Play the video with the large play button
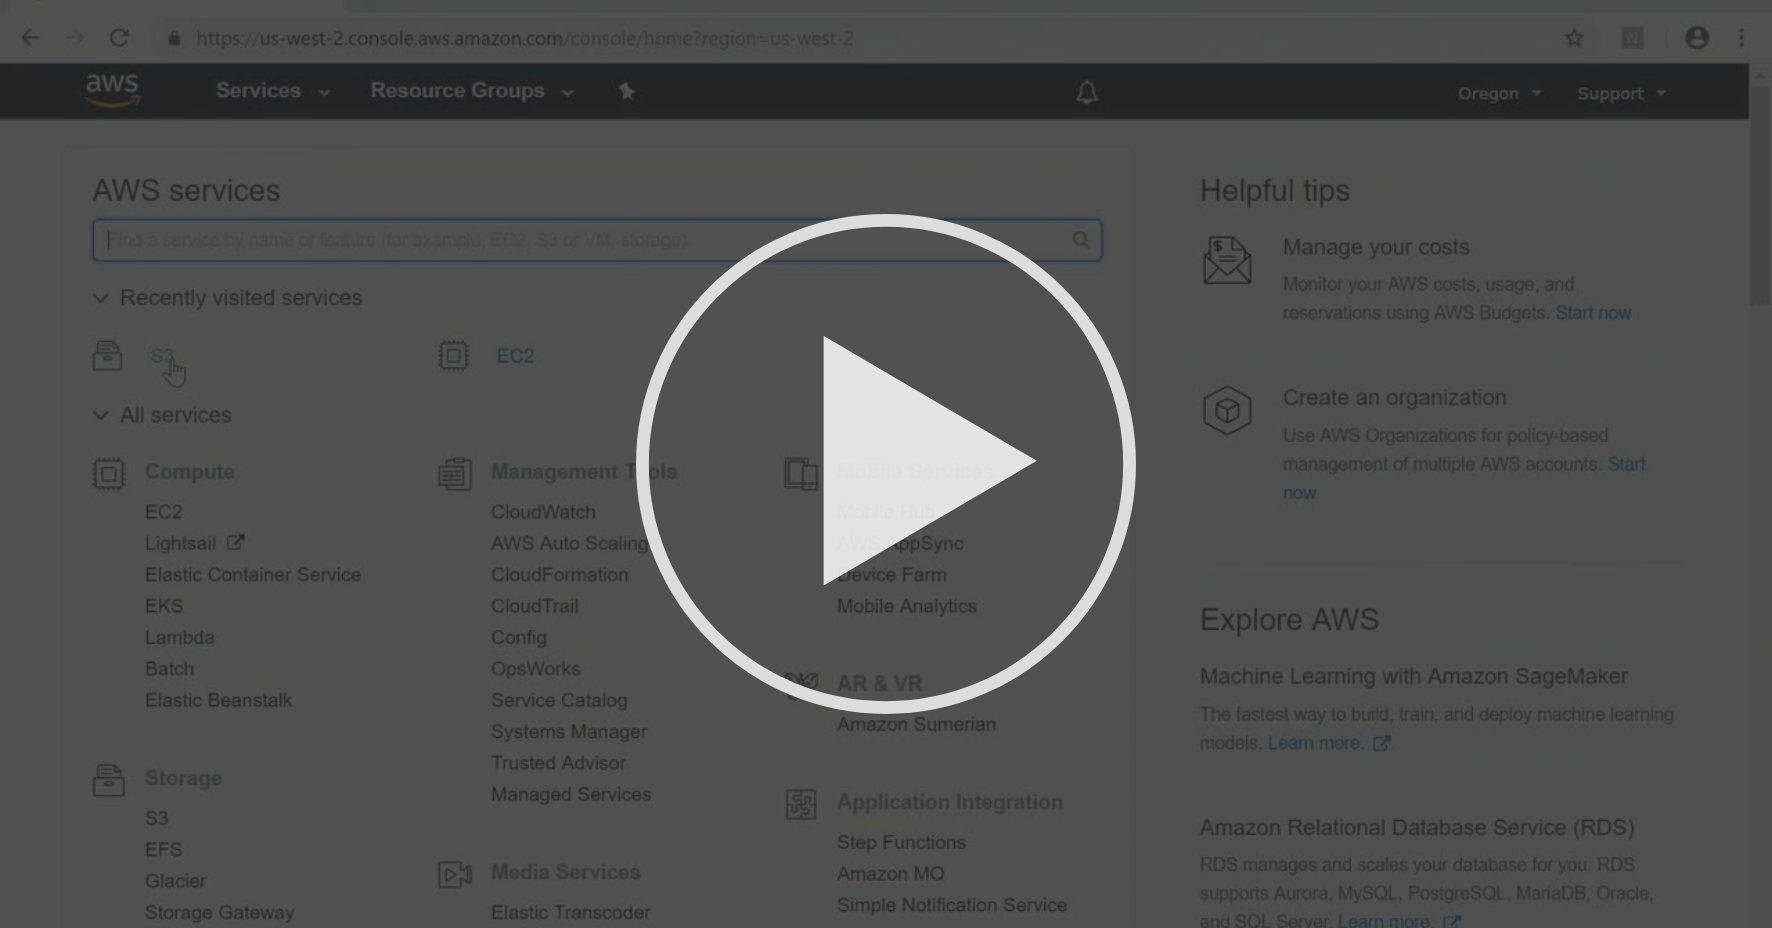 [886, 463]
